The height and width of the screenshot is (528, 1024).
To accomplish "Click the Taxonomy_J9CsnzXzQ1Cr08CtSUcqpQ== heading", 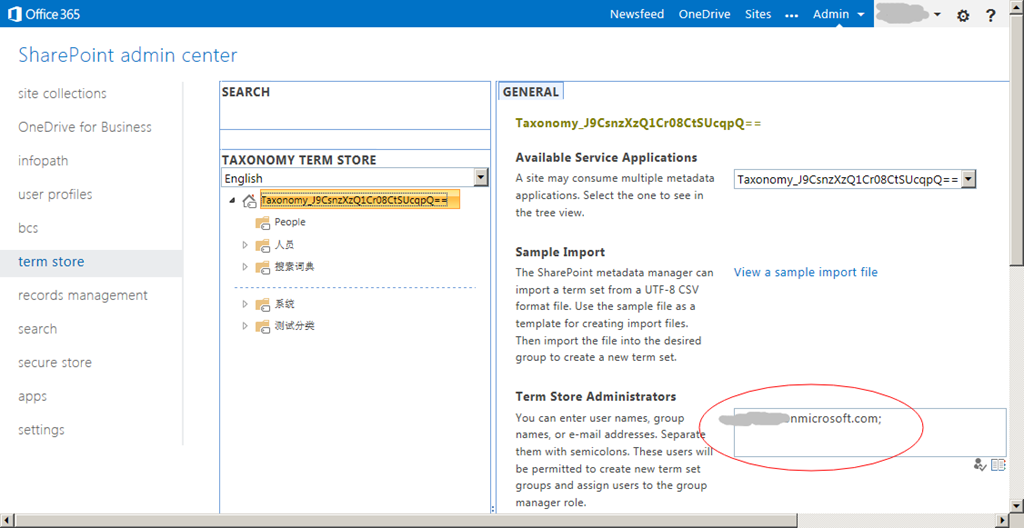I will click(638, 123).
